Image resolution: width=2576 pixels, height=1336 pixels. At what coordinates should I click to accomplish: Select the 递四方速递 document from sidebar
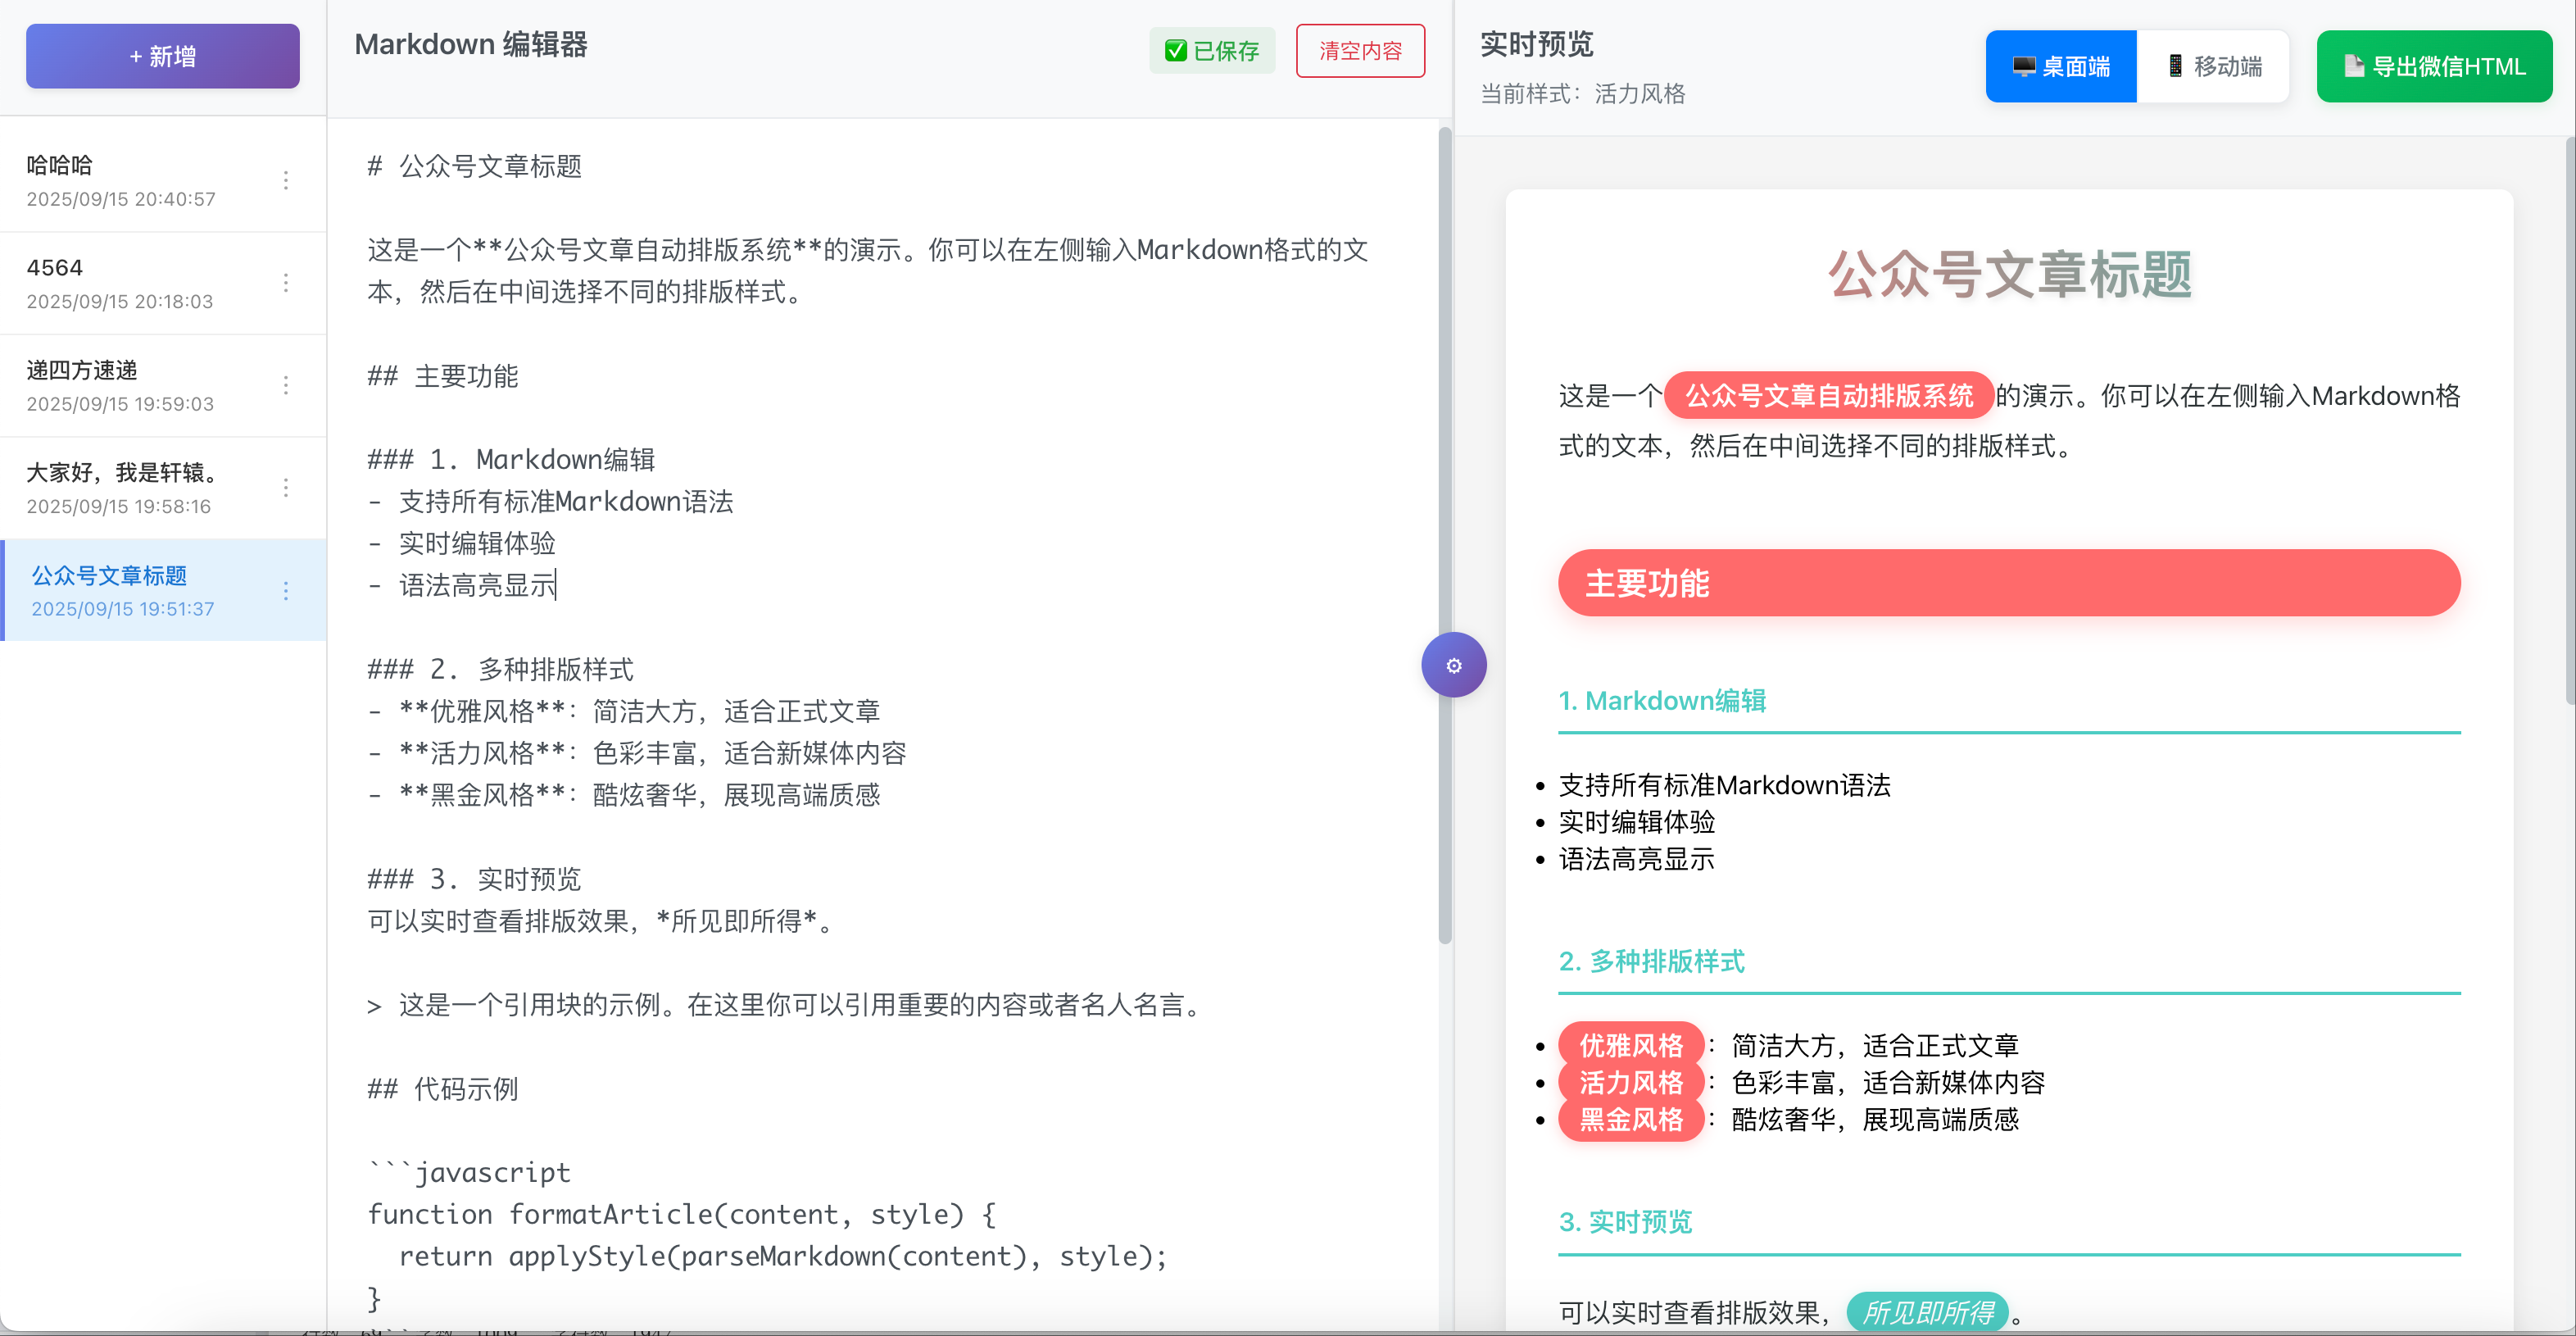[130, 385]
